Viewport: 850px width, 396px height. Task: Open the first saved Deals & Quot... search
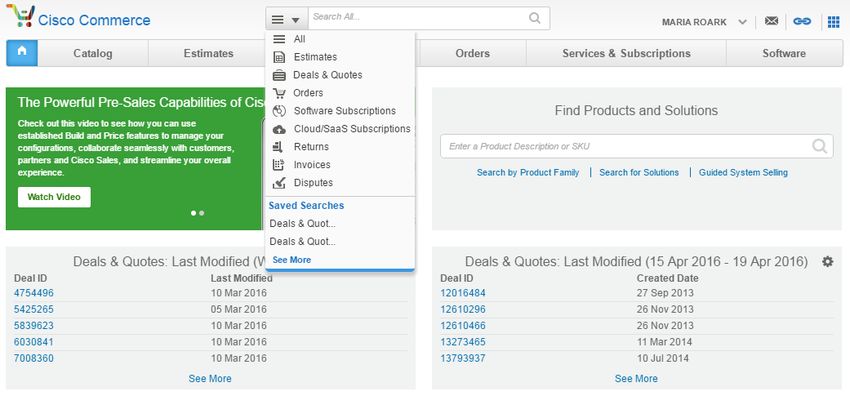click(x=302, y=223)
